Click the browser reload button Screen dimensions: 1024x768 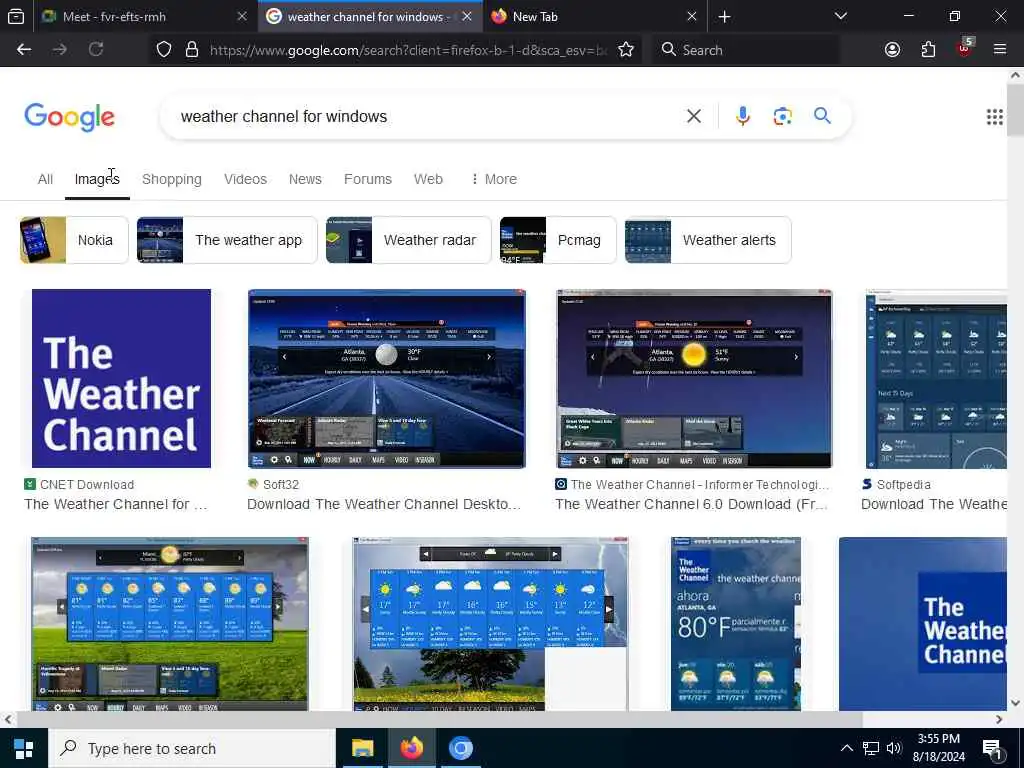[x=96, y=50]
